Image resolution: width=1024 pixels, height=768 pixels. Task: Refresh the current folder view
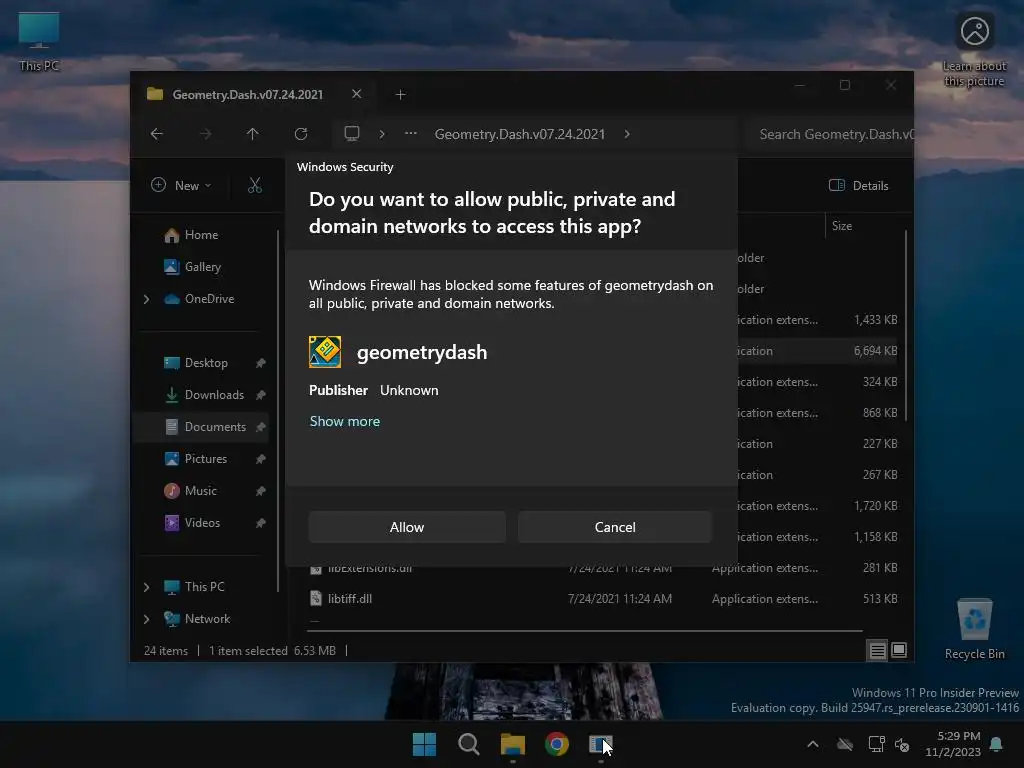click(301, 134)
